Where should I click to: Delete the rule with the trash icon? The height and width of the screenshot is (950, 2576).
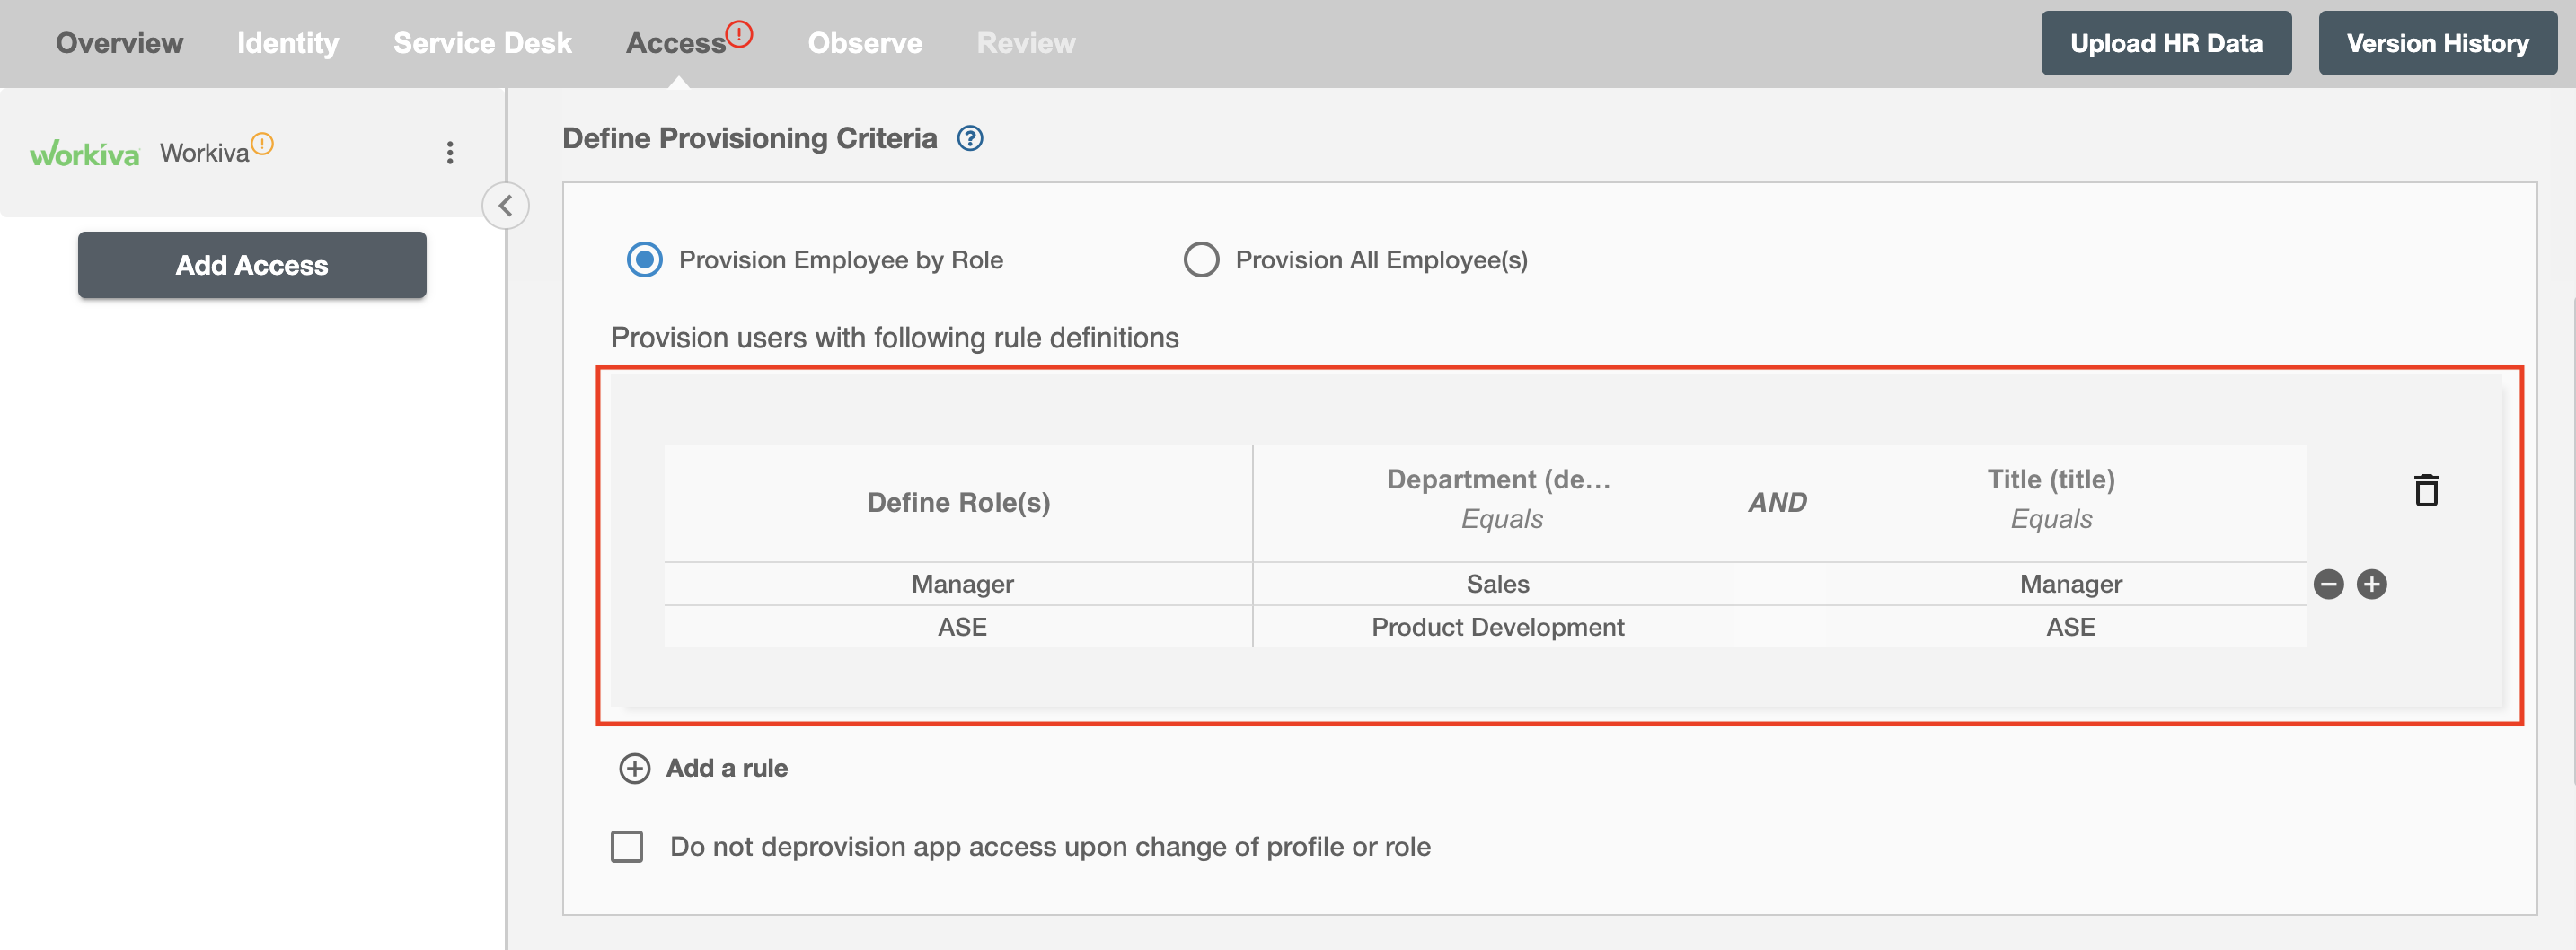coord(2426,490)
